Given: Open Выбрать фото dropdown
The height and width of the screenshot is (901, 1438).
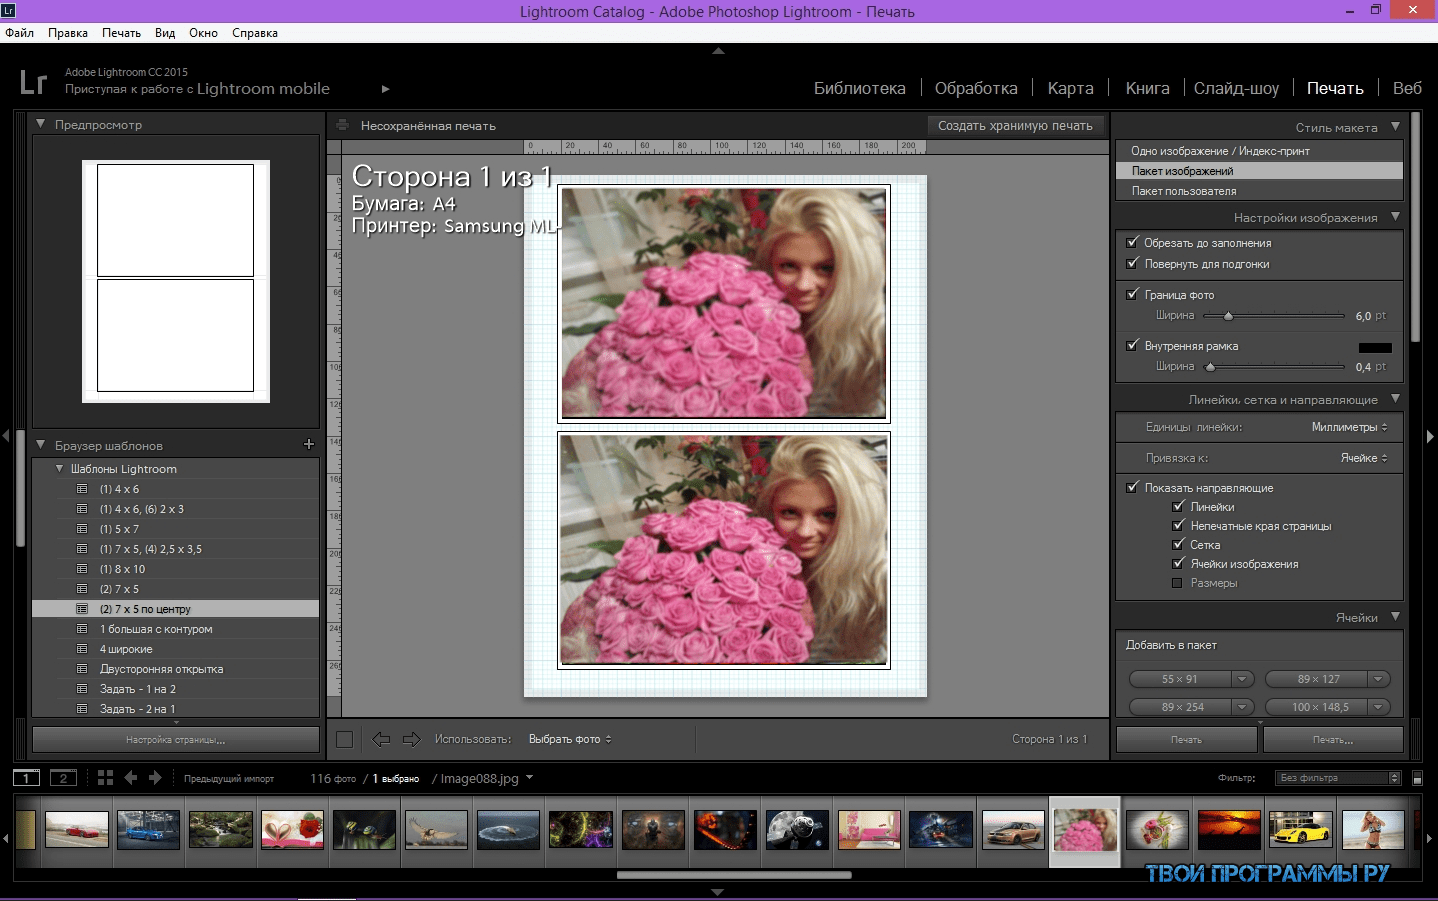Looking at the screenshot, I should point(570,739).
